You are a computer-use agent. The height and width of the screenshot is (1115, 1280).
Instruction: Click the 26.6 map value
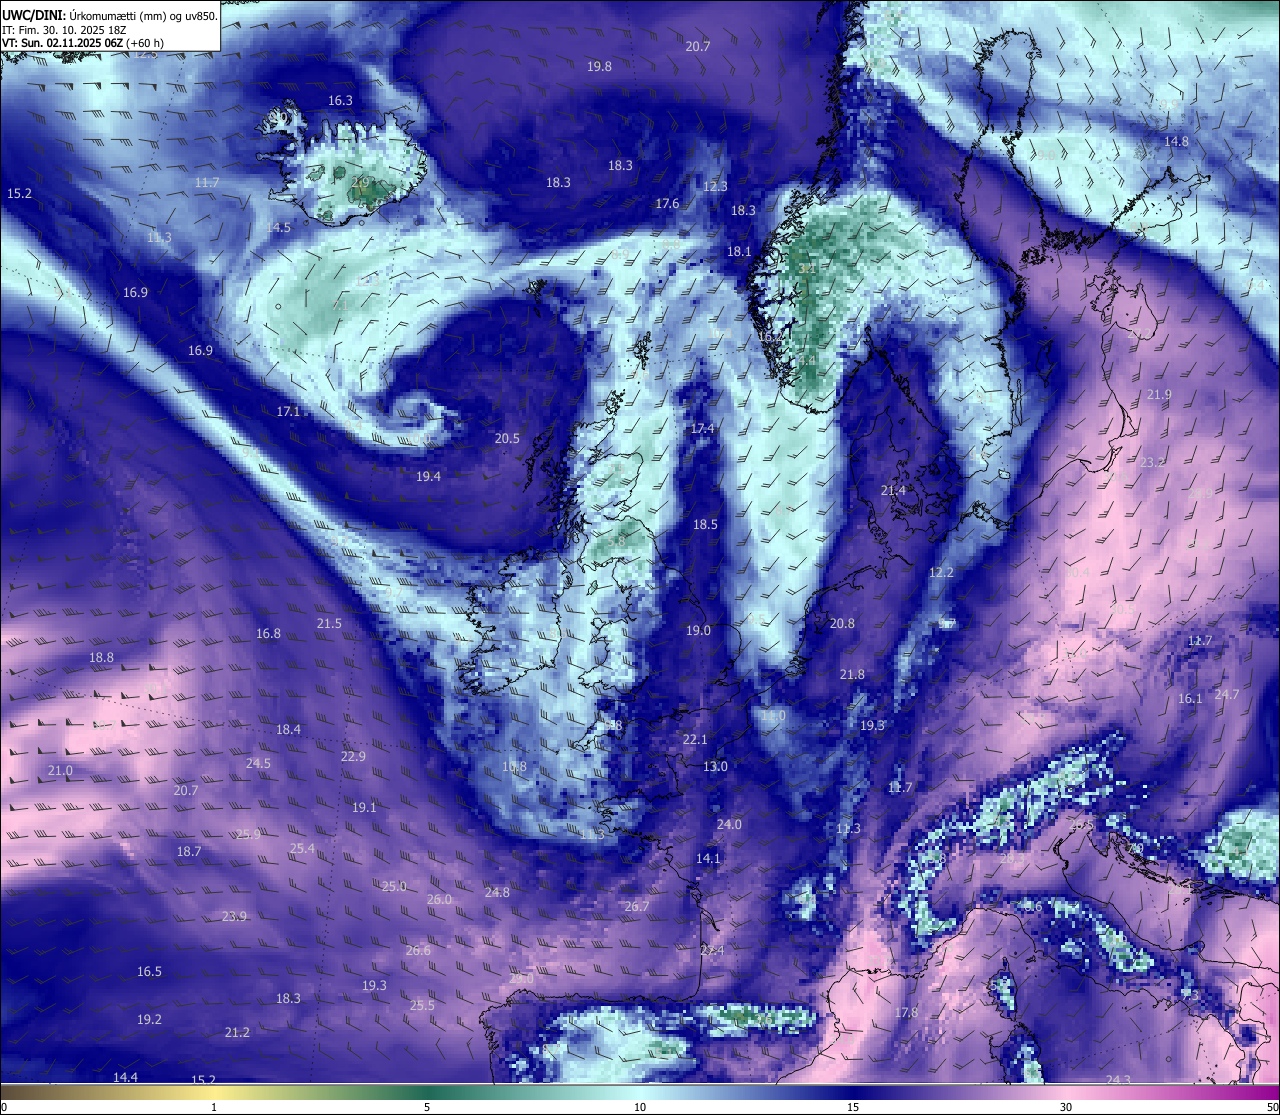click(418, 950)
